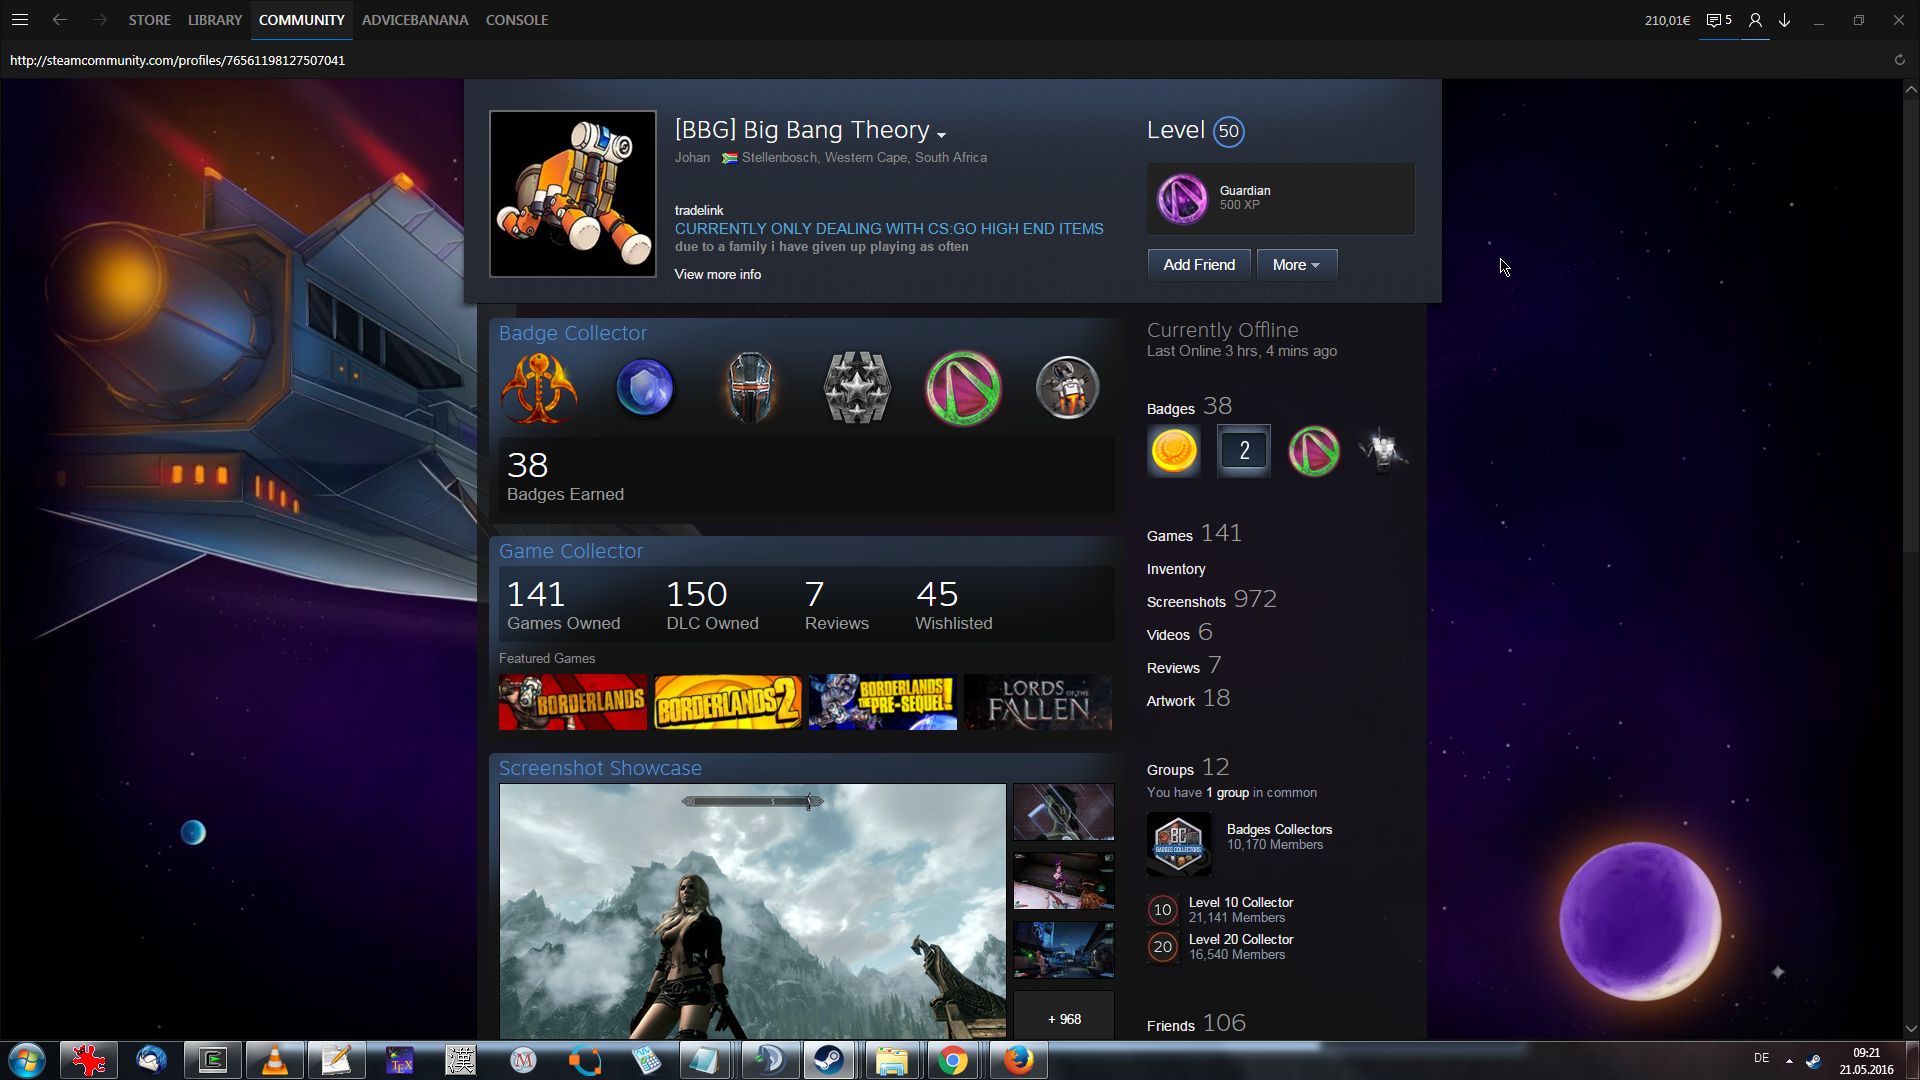Click the Add Friend button
Viewport: 1920px width, 1080px height.
point(1199,265)
